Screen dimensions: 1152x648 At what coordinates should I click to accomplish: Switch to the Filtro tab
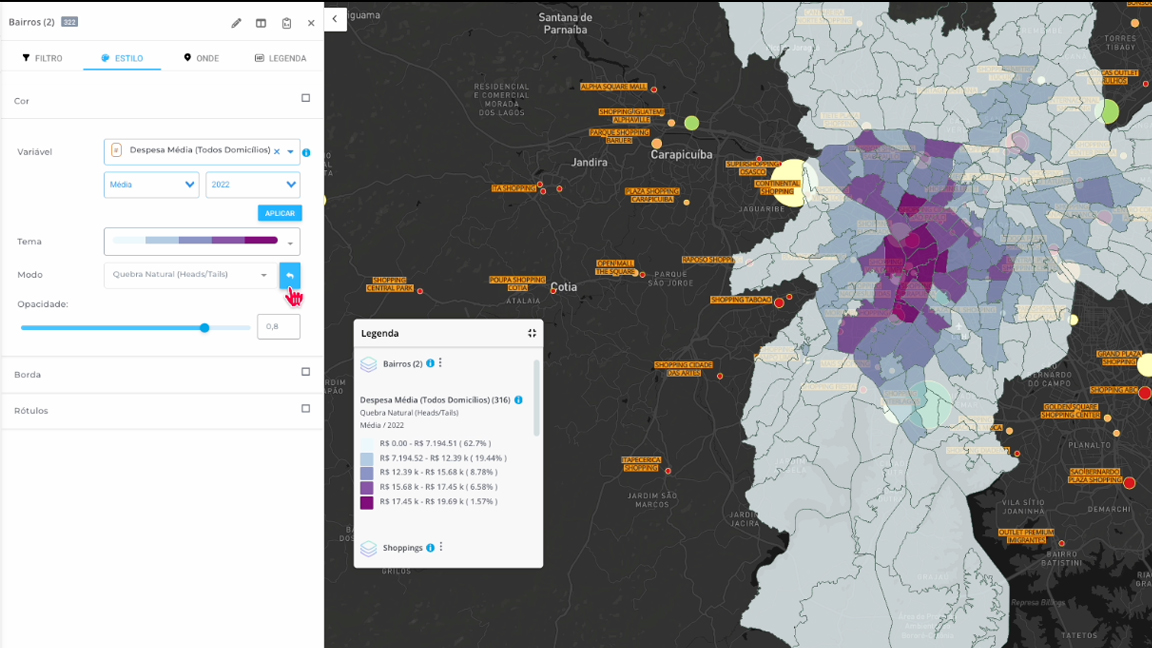pyautogui.click(x=42, y=58)
